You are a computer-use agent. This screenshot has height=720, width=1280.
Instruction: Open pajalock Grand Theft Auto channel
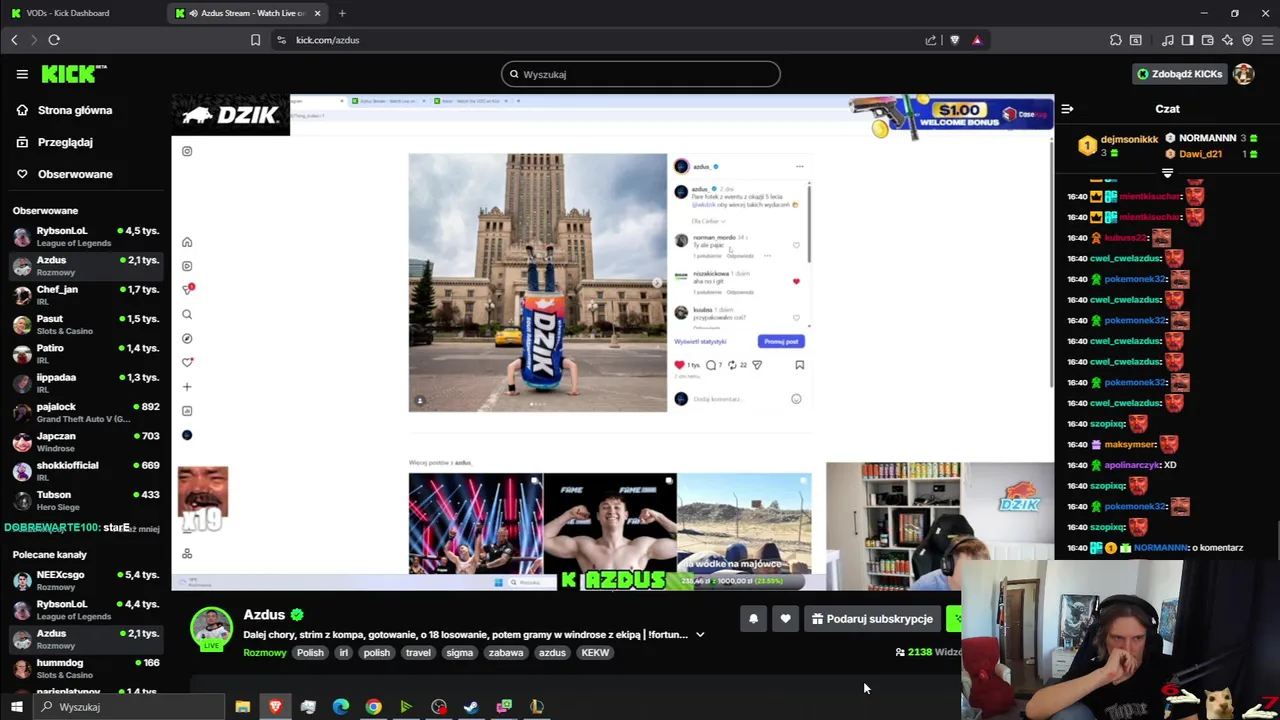tap(86, 412)
